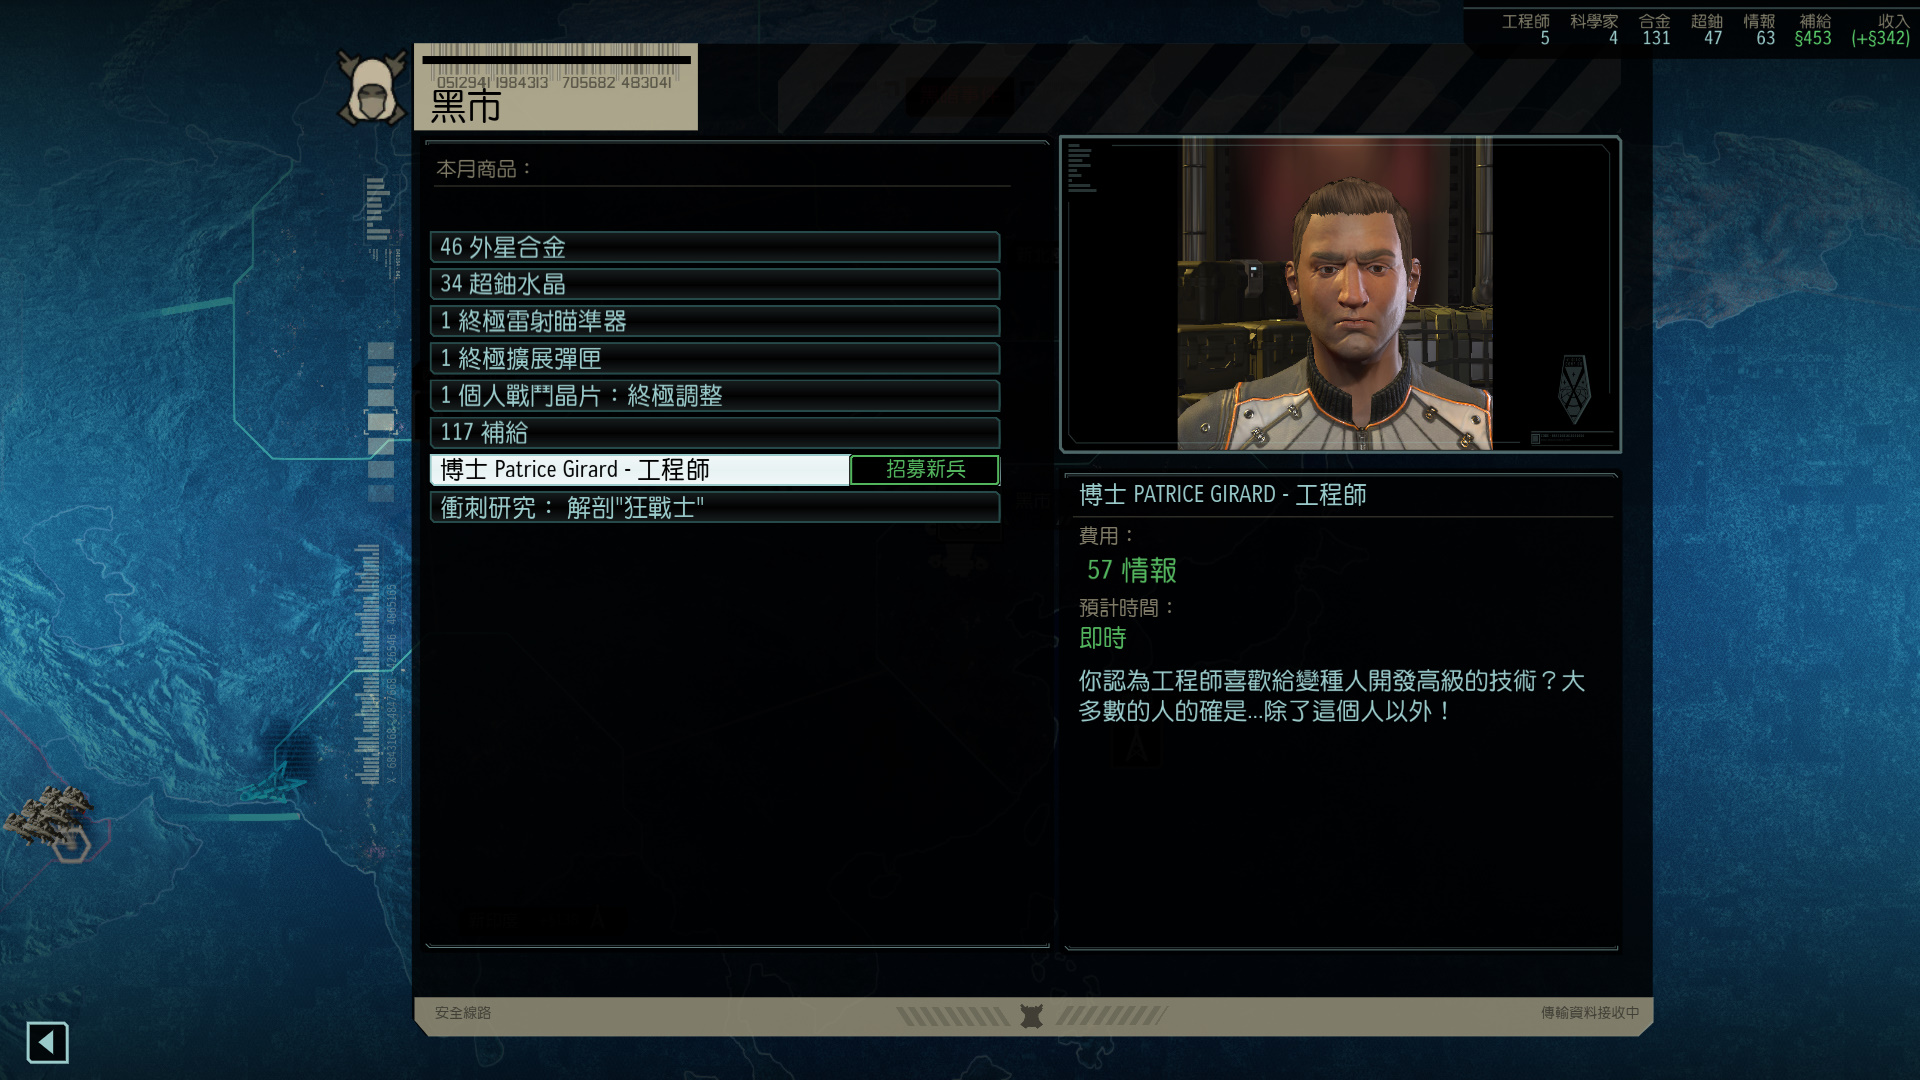Click the skull icon in bottom bar
The width and height of the screenshot is (1920, 1080).
[x=1031, y=1016]
